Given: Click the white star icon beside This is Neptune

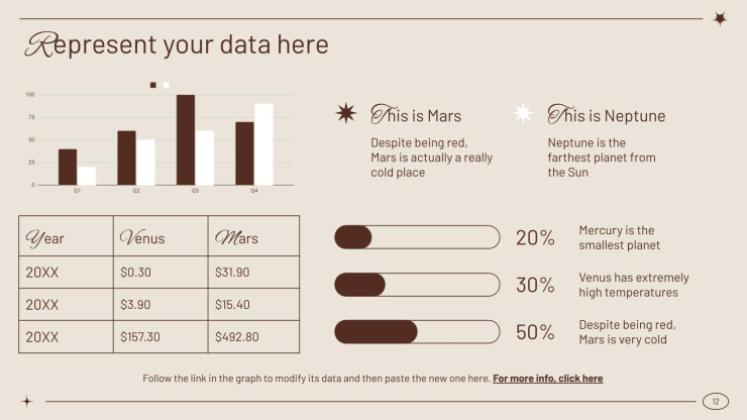Looking at the screenshot, I should pyautogui.click(x=523, y=113).
